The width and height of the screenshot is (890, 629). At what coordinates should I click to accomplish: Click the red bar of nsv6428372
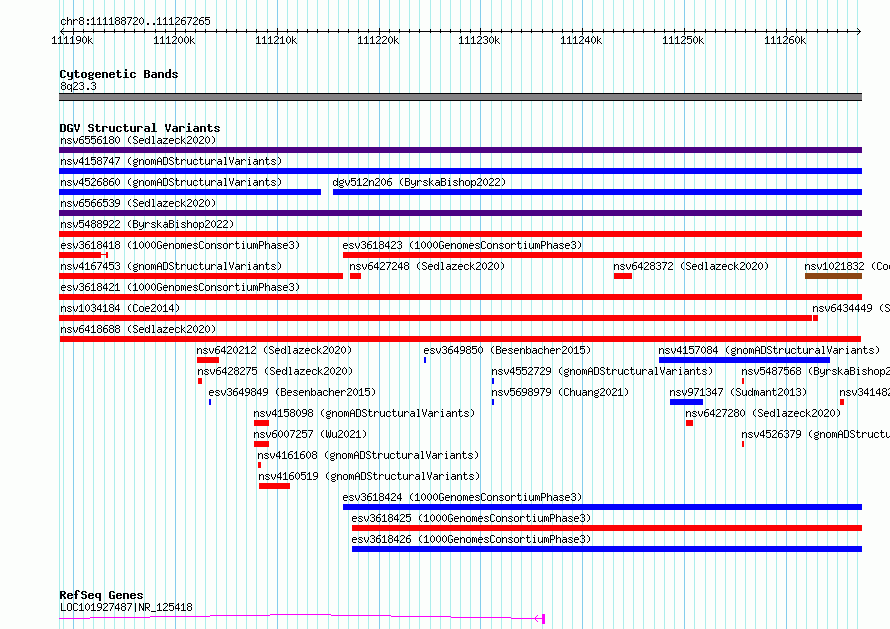[x=623, y=276]
